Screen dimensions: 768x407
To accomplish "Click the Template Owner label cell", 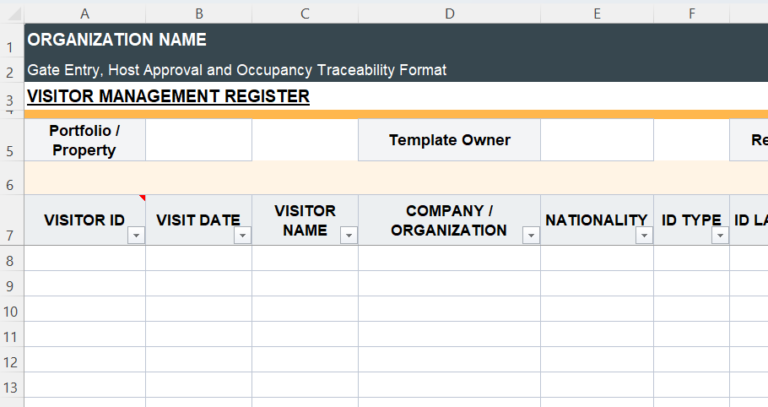I will tap(450, 140).
